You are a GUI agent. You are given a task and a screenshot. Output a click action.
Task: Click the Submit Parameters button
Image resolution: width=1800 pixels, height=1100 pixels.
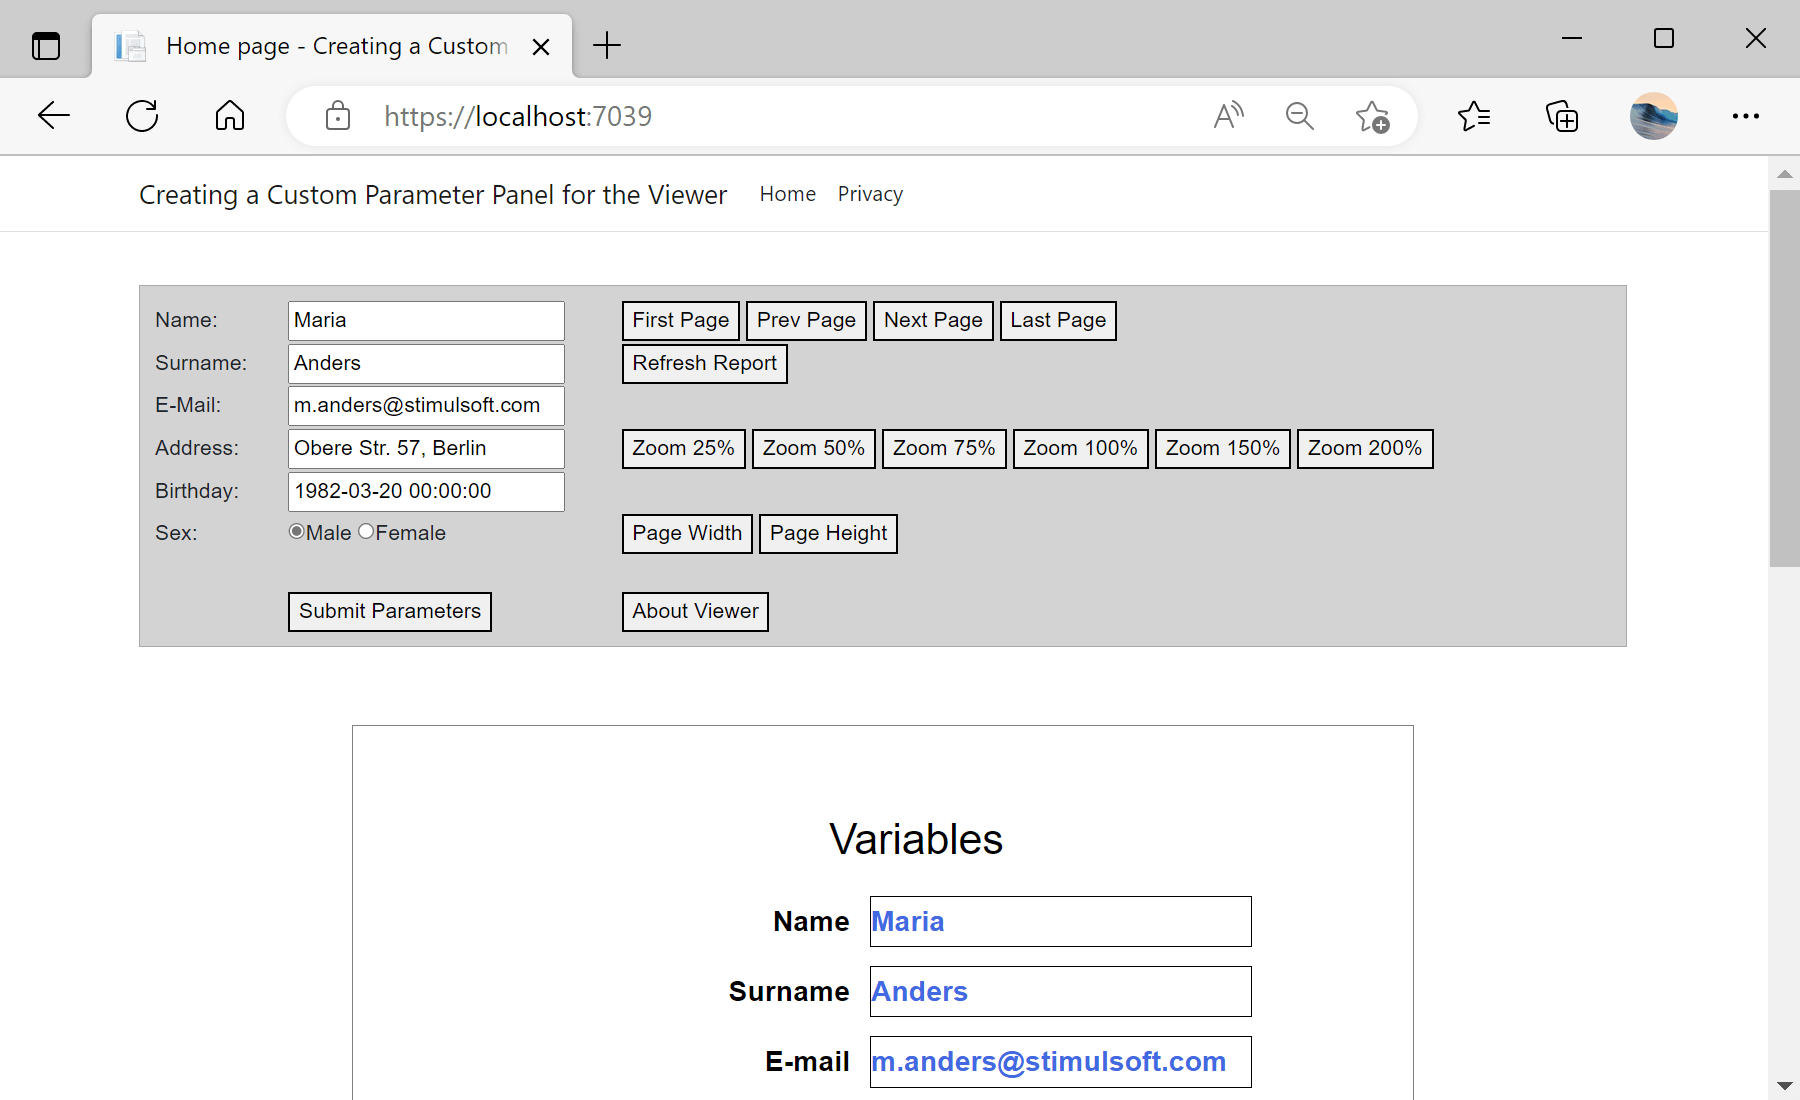pyautogui.click(x=389, y=611)
